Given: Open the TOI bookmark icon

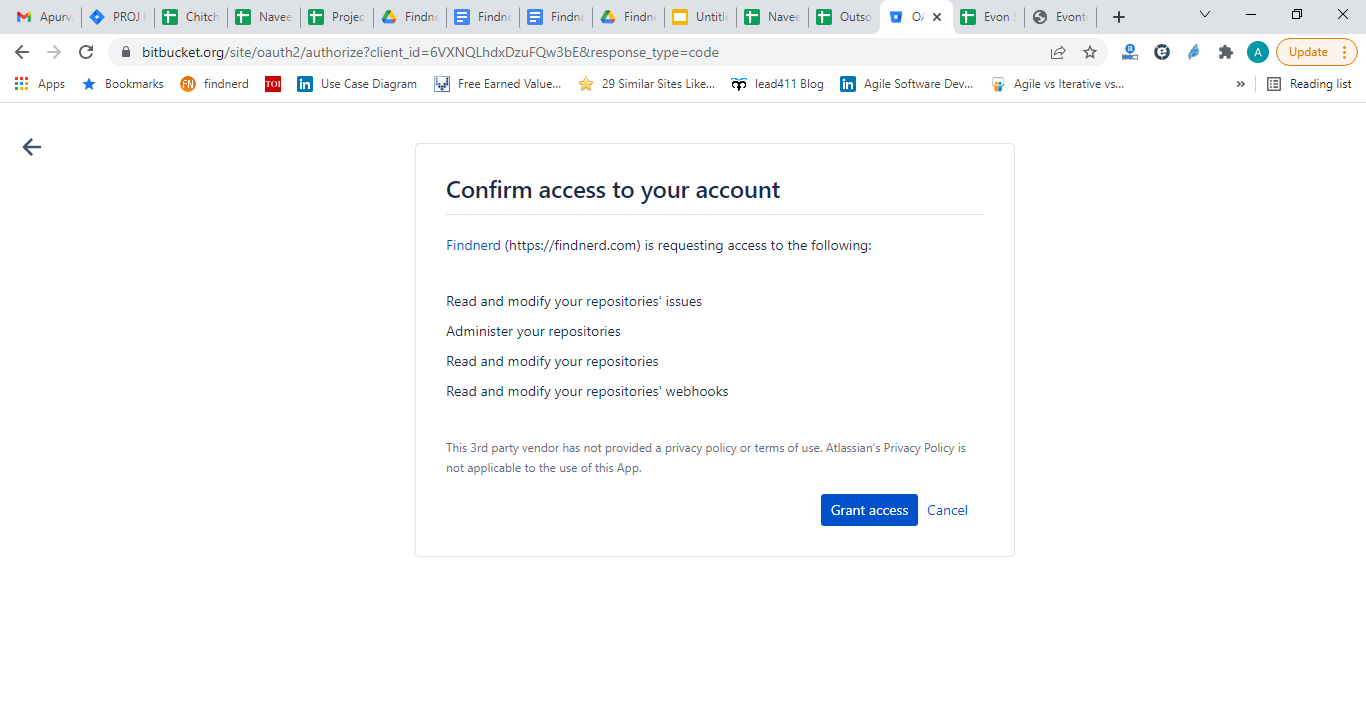Looking at the screenshot, I should point(273,84).
